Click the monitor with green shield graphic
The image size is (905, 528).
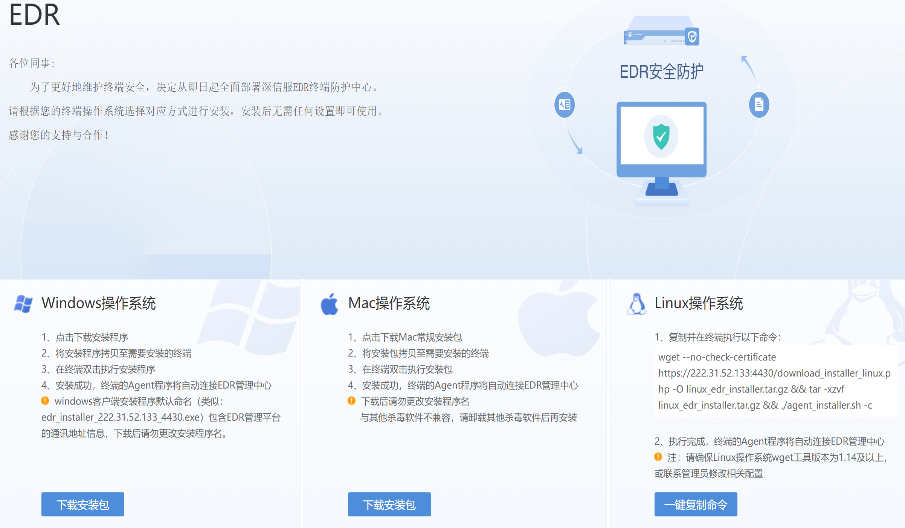click(x=660, y=150)
